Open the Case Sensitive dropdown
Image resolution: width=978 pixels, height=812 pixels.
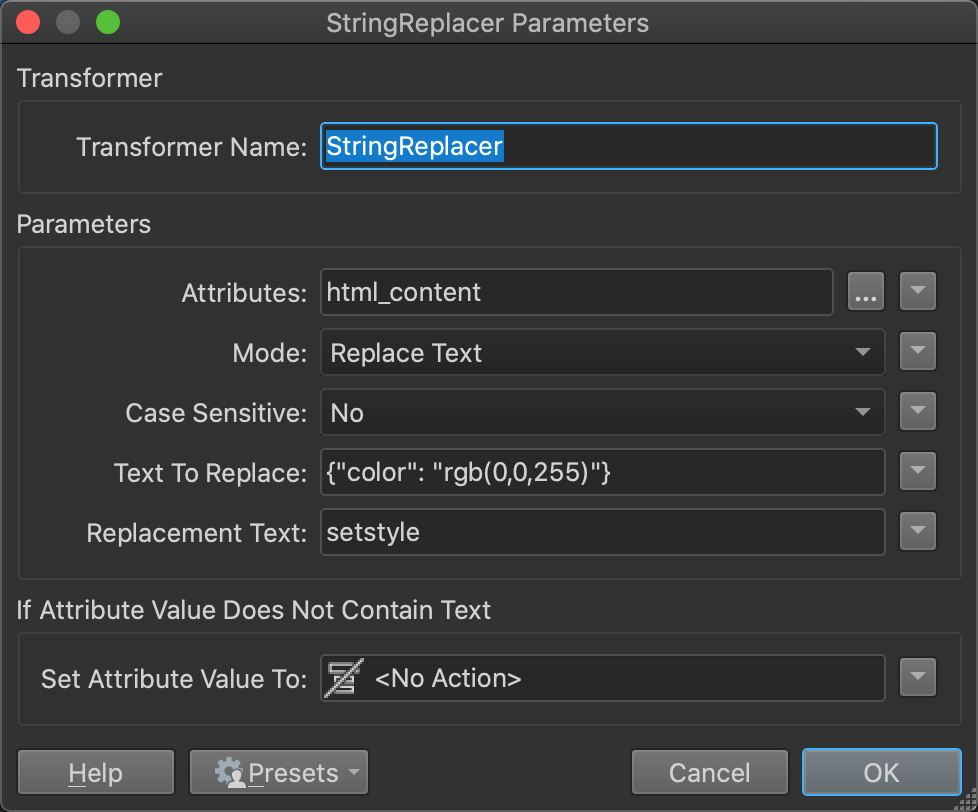(602, 412)
